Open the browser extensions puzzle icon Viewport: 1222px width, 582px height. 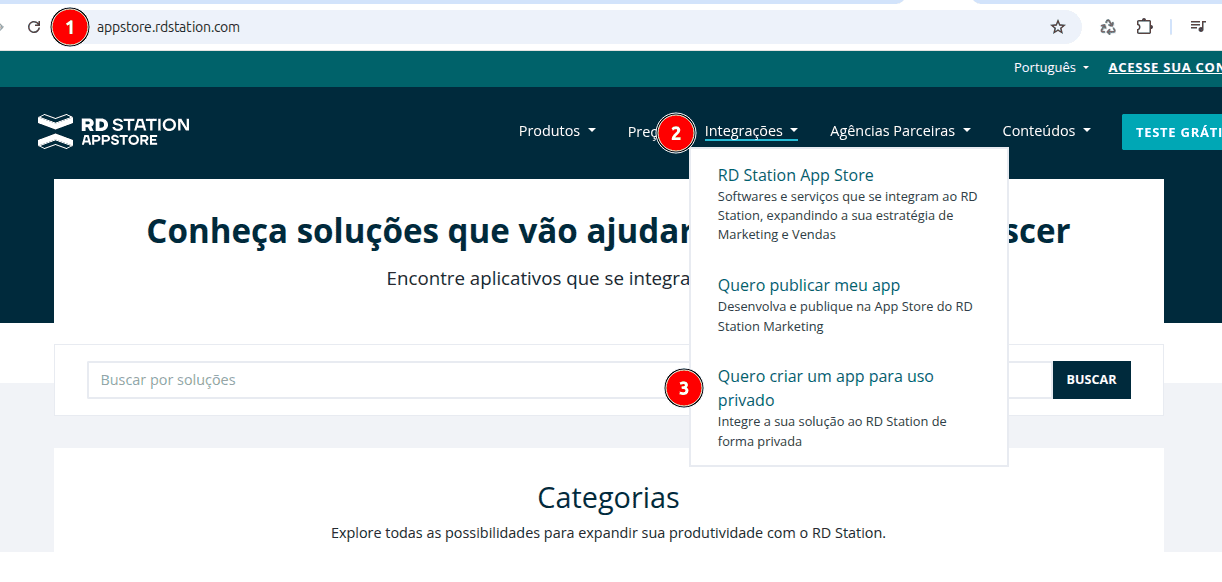[1144, 27]
